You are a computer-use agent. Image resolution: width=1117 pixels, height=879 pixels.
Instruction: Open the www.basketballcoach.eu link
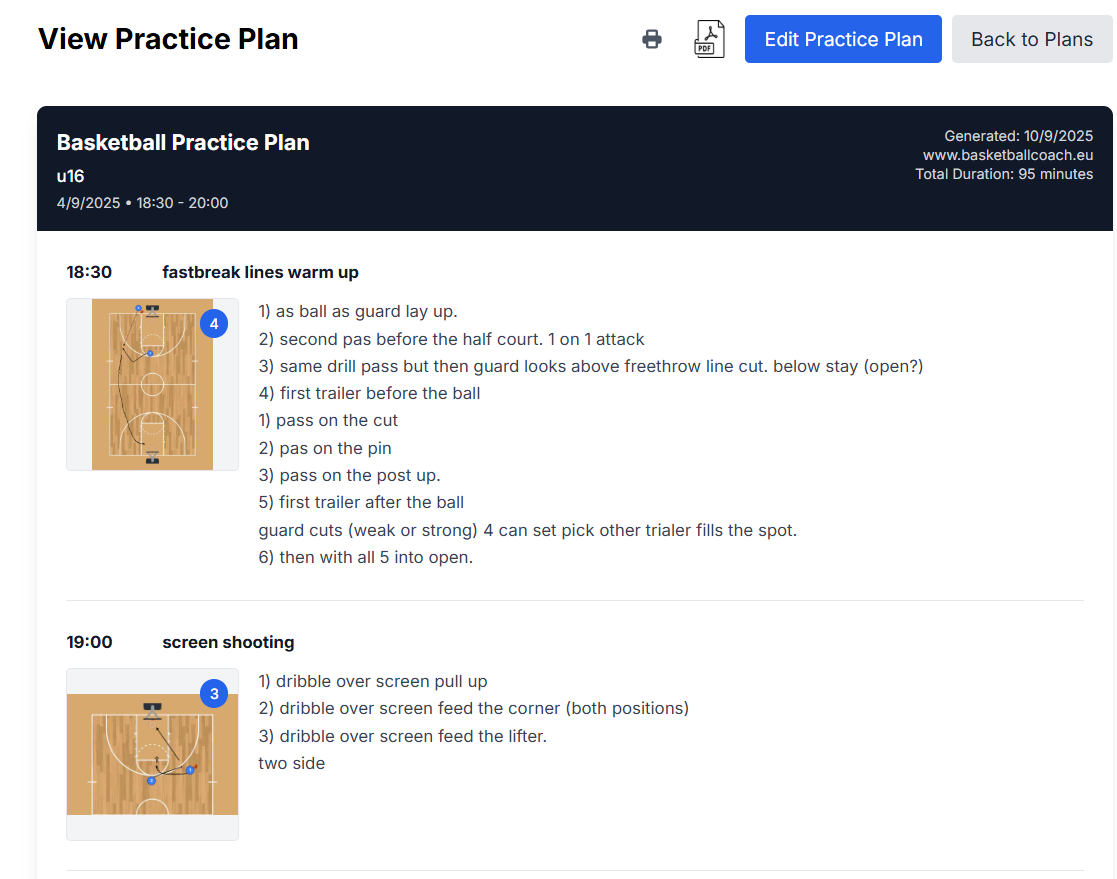point(1008,155)
